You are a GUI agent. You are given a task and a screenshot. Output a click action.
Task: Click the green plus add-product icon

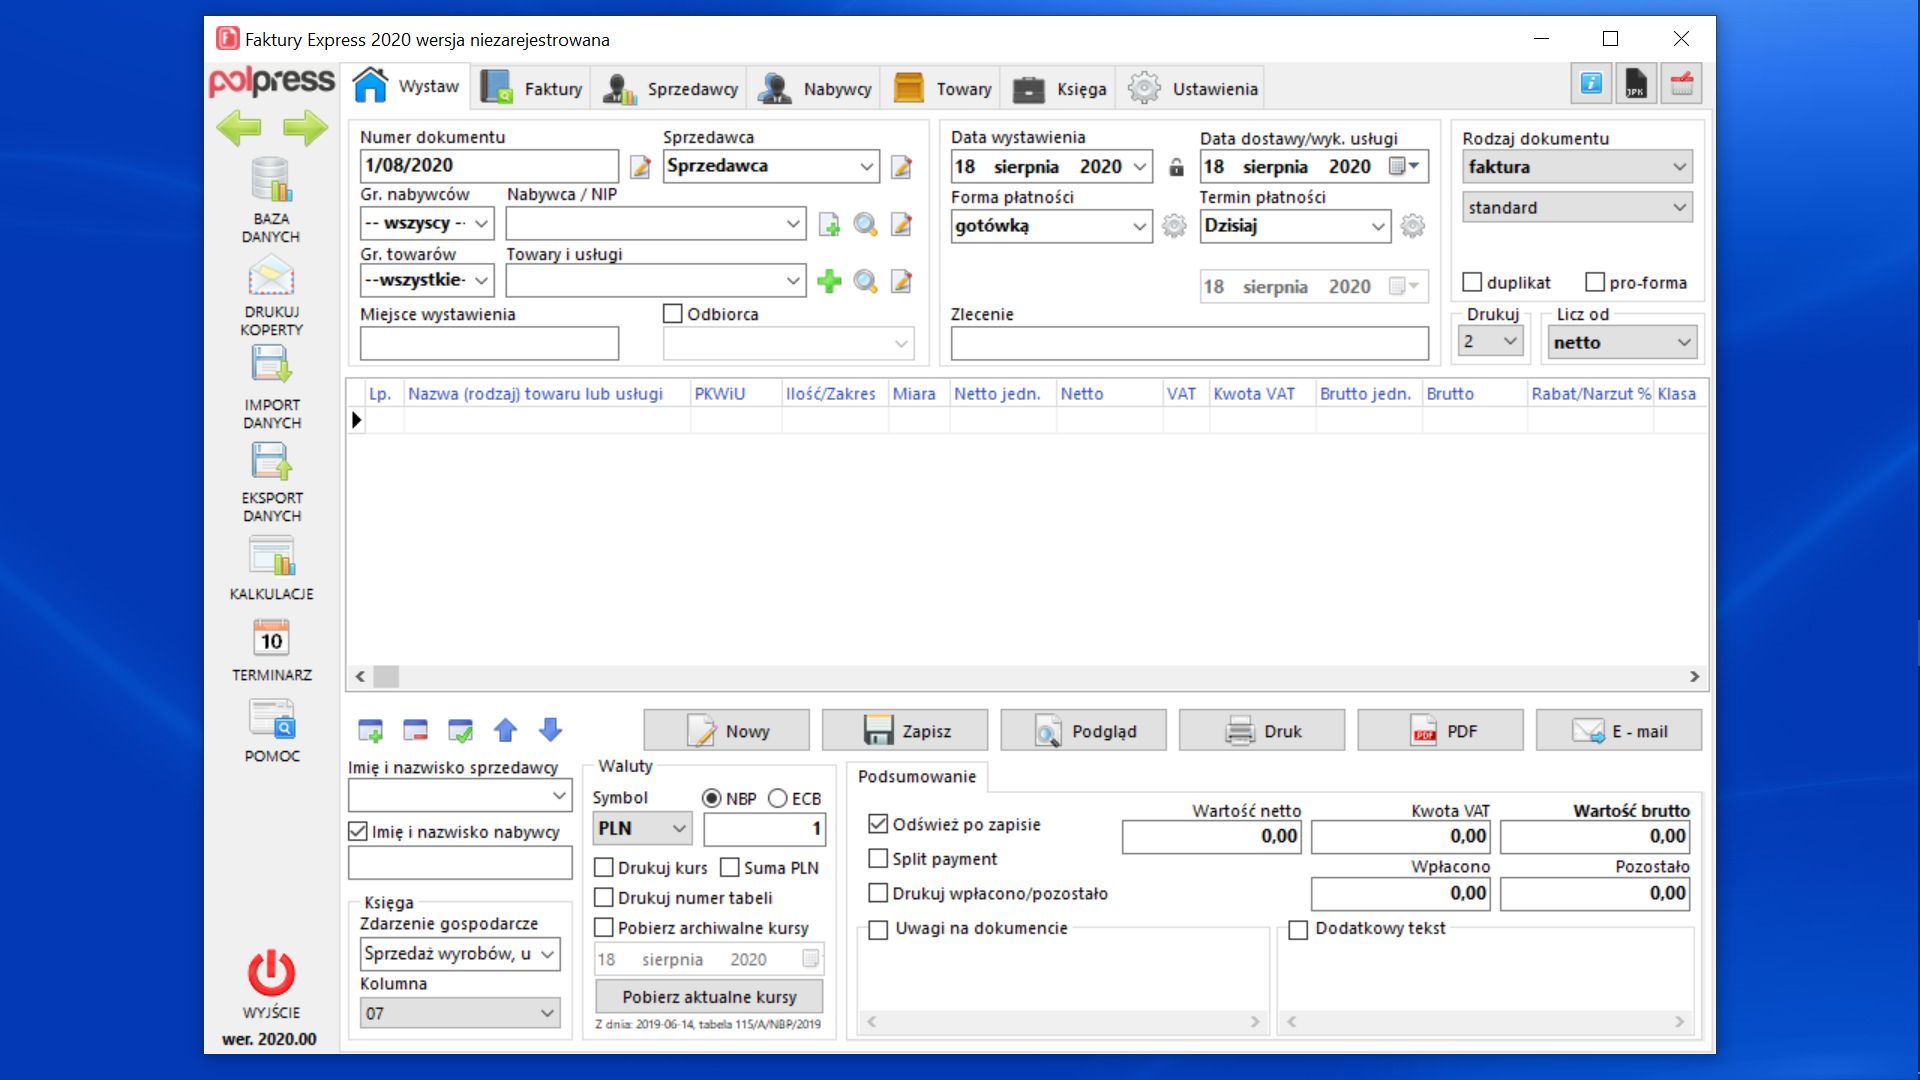point(829,281)
